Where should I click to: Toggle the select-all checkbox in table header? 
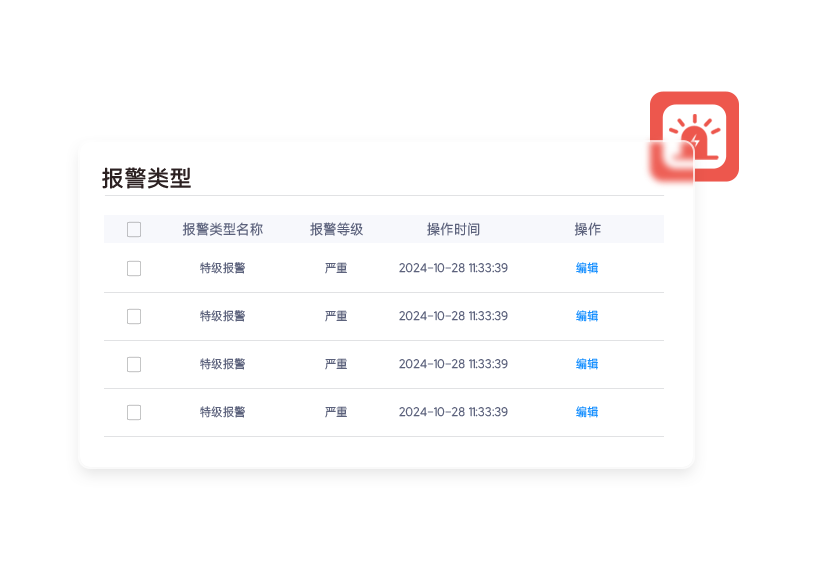click(134, 230)
